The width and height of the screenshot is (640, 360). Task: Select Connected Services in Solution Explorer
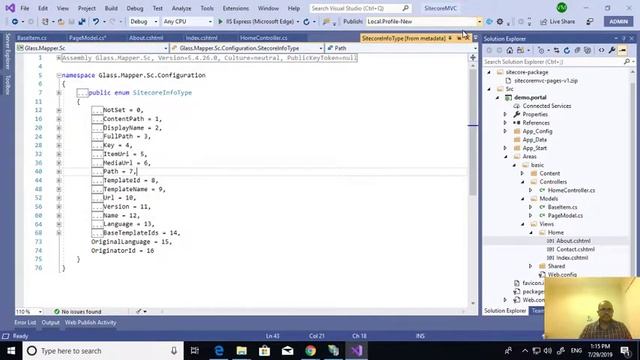click(547, 106)
